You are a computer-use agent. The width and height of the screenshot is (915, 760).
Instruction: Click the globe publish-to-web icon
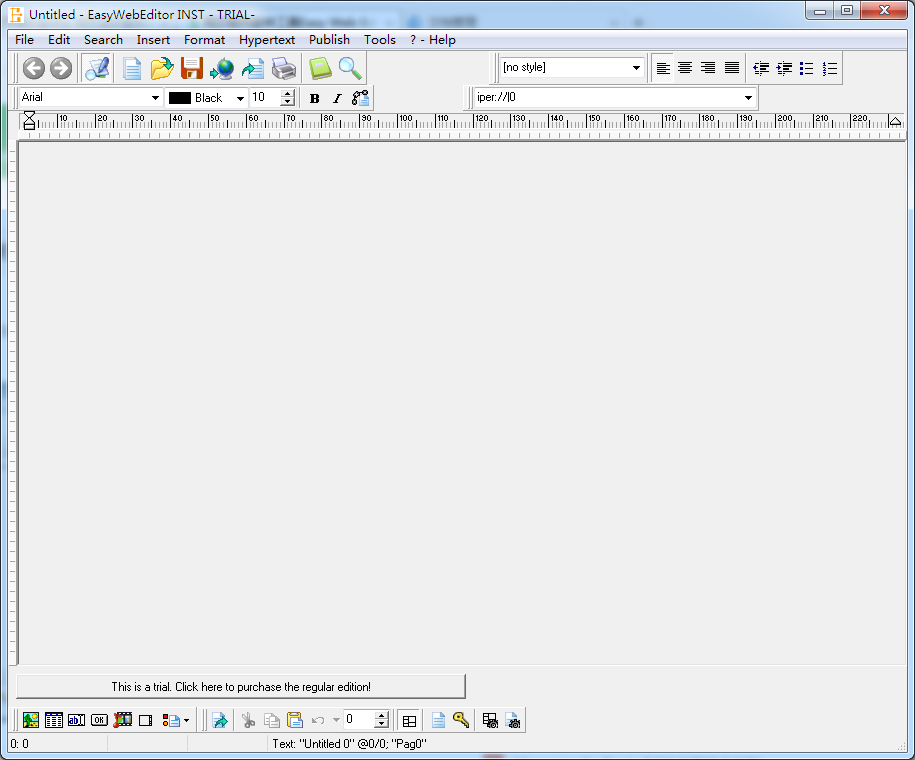click(222, 69)
